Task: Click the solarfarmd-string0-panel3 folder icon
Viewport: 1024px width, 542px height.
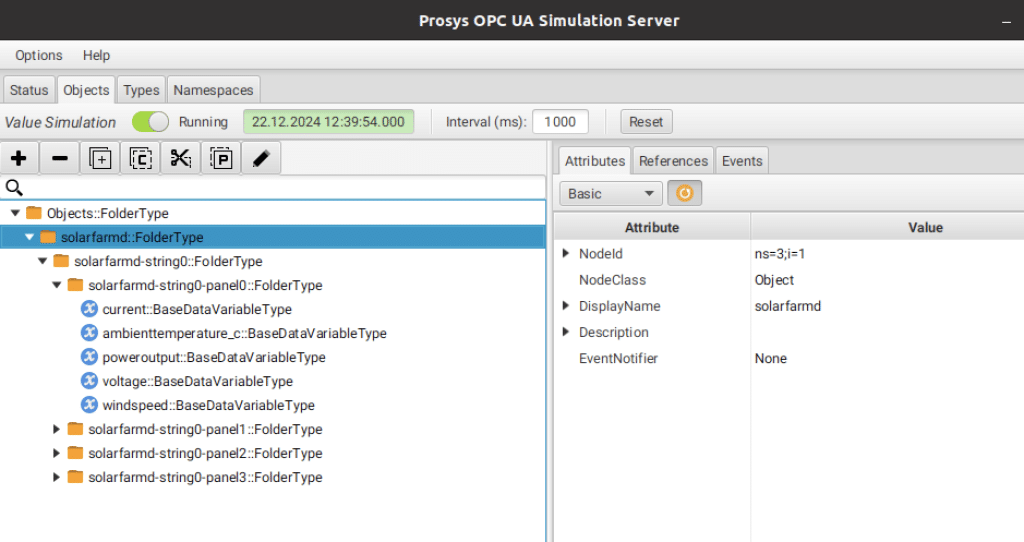Action: point(76,477)
